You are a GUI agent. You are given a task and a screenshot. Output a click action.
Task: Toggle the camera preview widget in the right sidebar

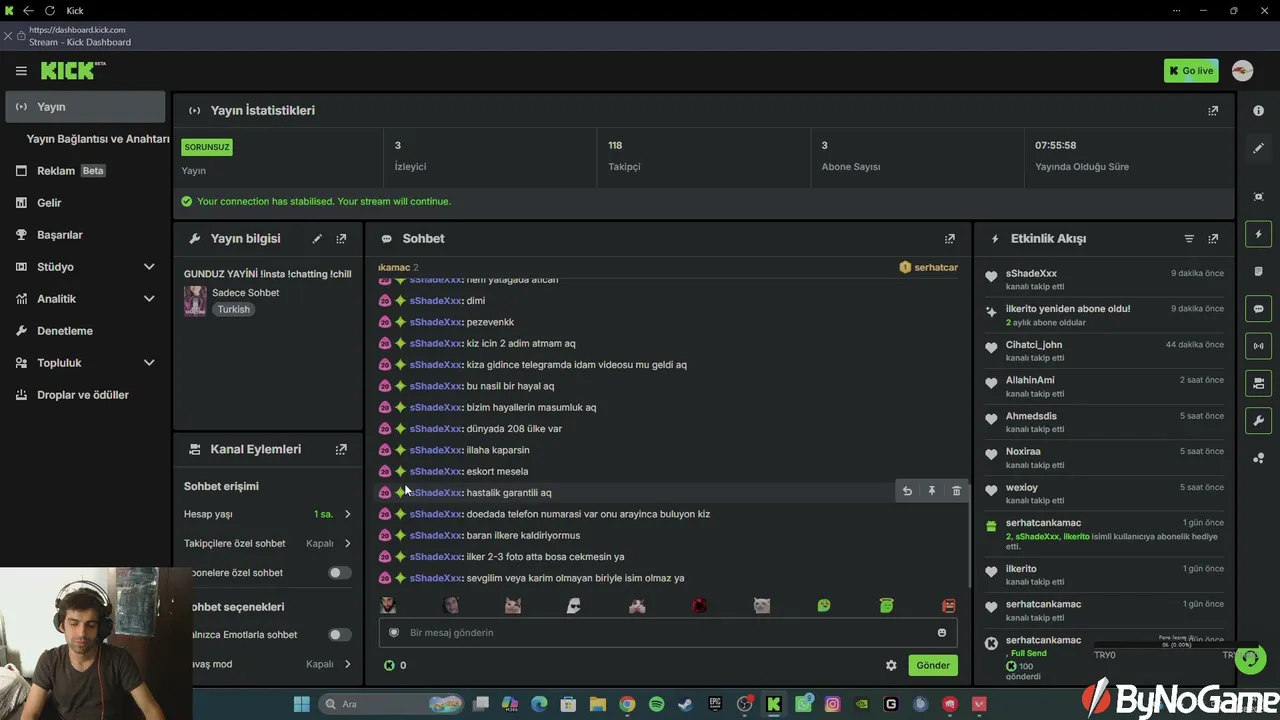click(1259, 383)
